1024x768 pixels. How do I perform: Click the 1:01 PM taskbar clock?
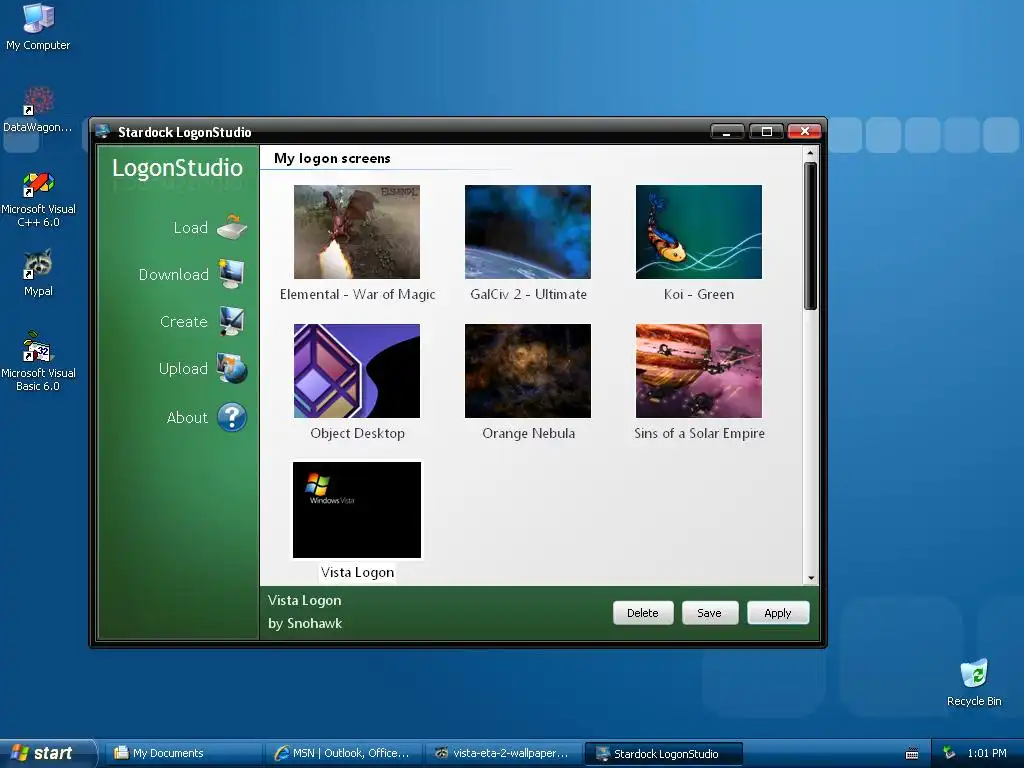pos(987,754)
